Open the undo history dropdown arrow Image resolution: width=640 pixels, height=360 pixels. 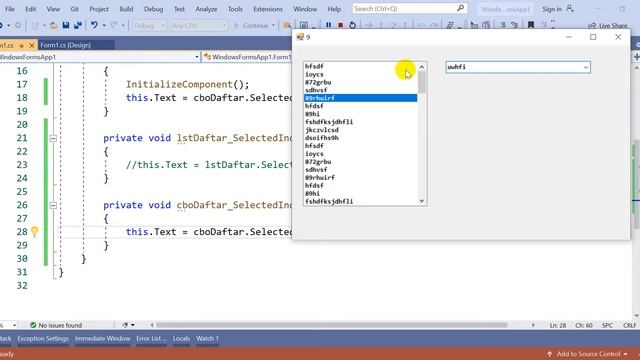click(x=104, y=25)
